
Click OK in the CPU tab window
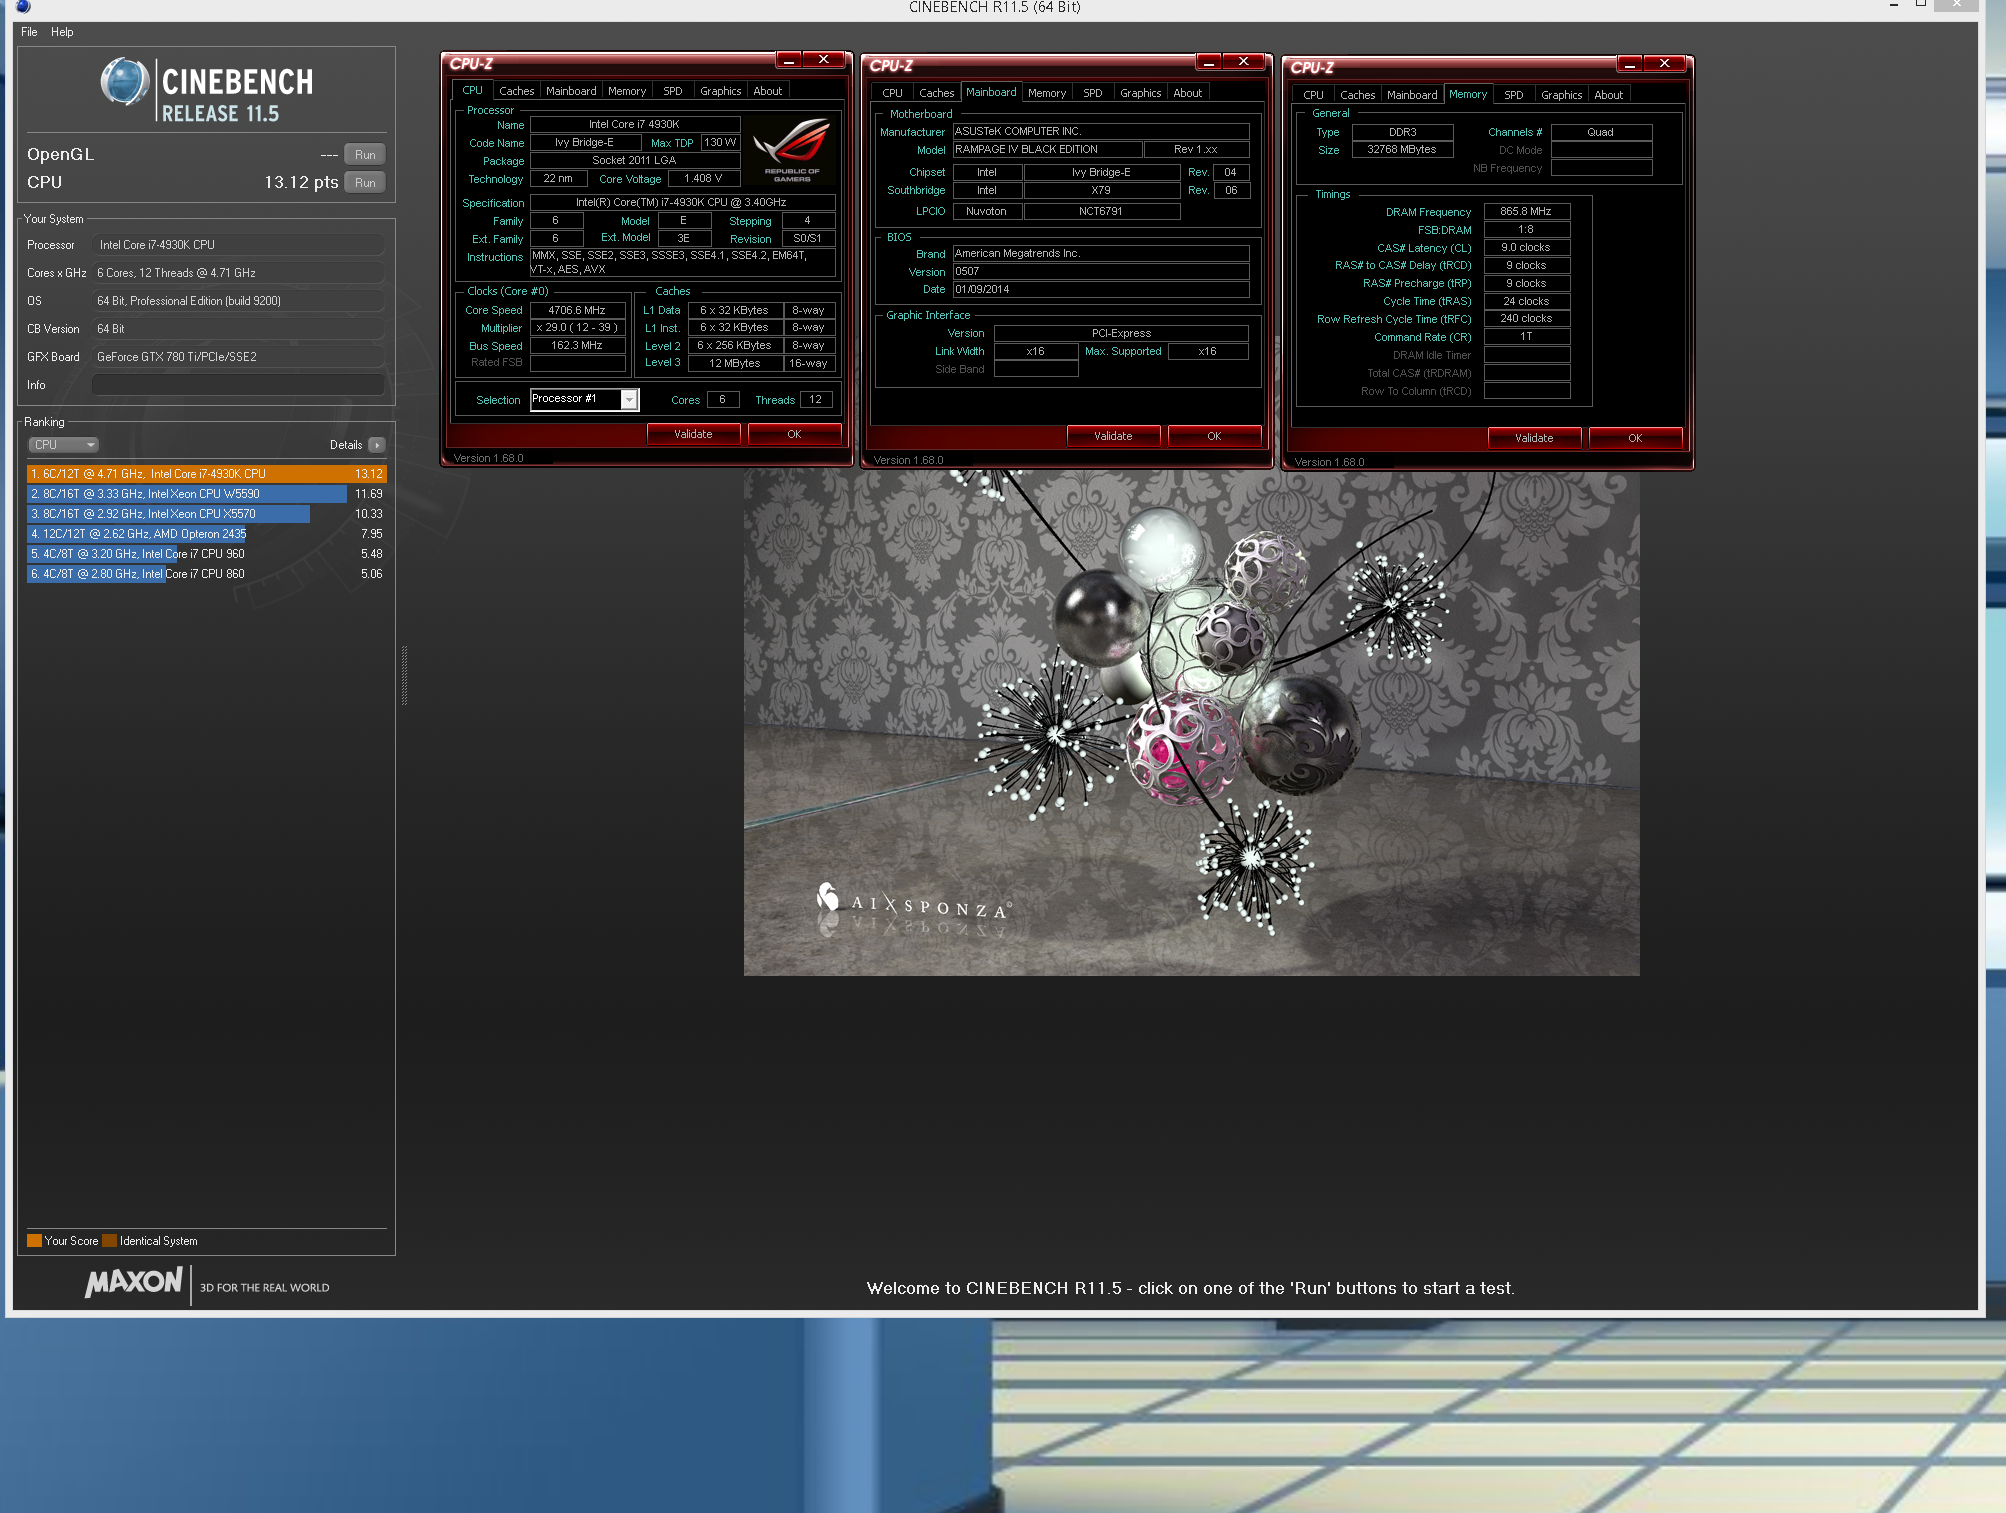coord(794,434)
